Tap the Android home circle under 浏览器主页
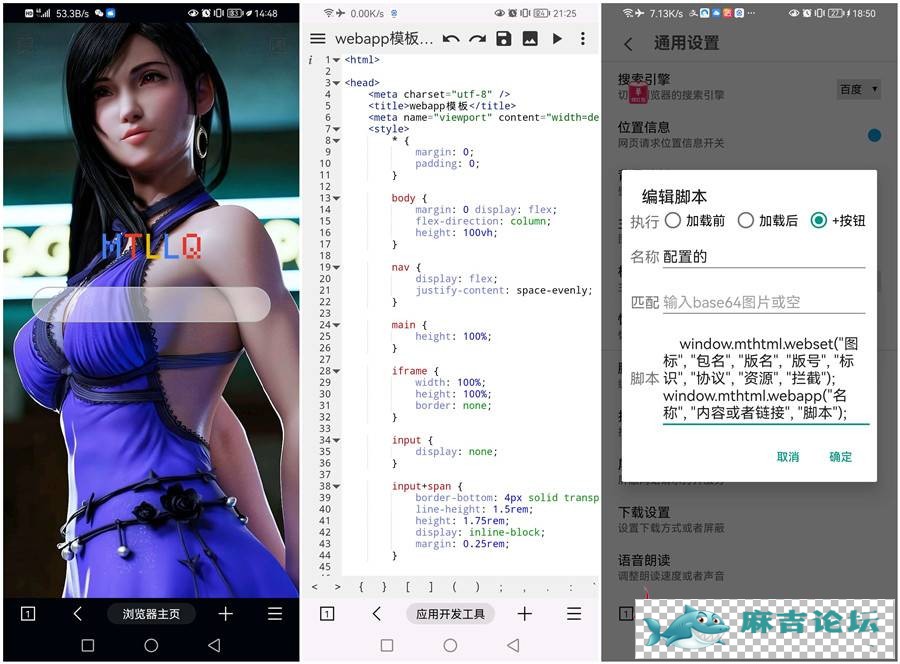Viewport: 900px width, 664px height. pos(151,646)
